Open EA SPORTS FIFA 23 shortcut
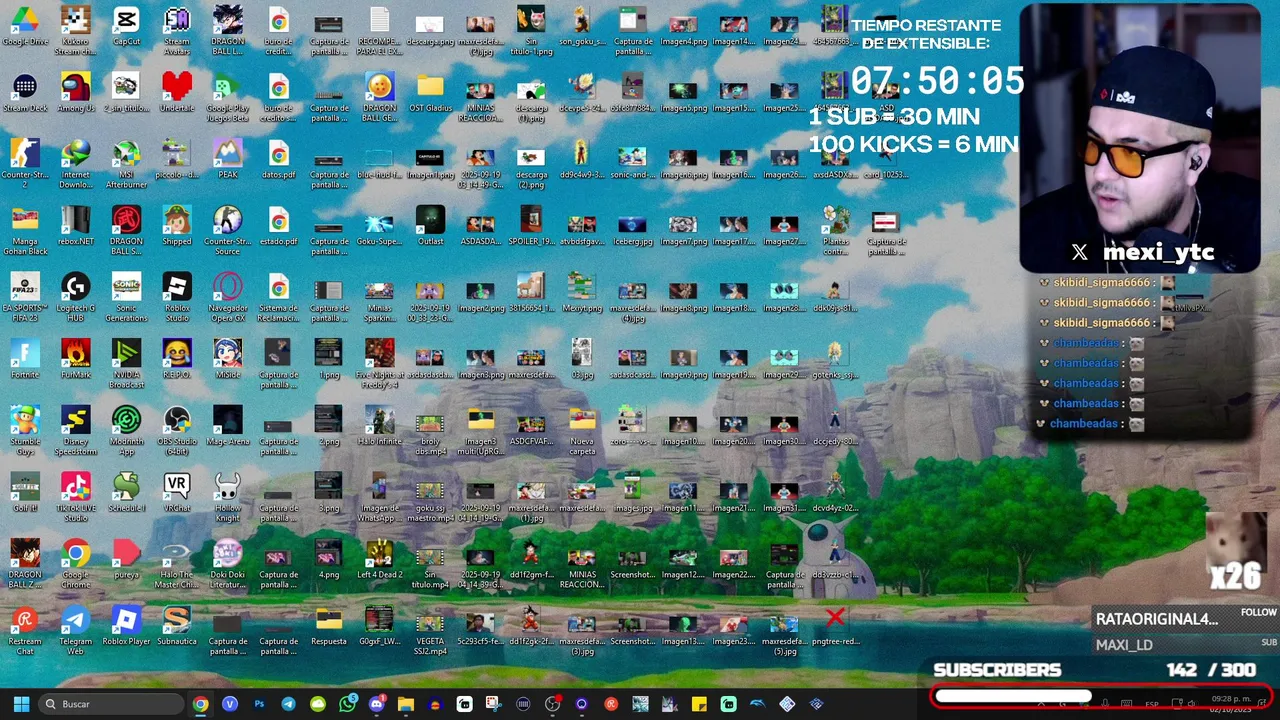Viewport: 1280px width, 720px height. point(25,296)
